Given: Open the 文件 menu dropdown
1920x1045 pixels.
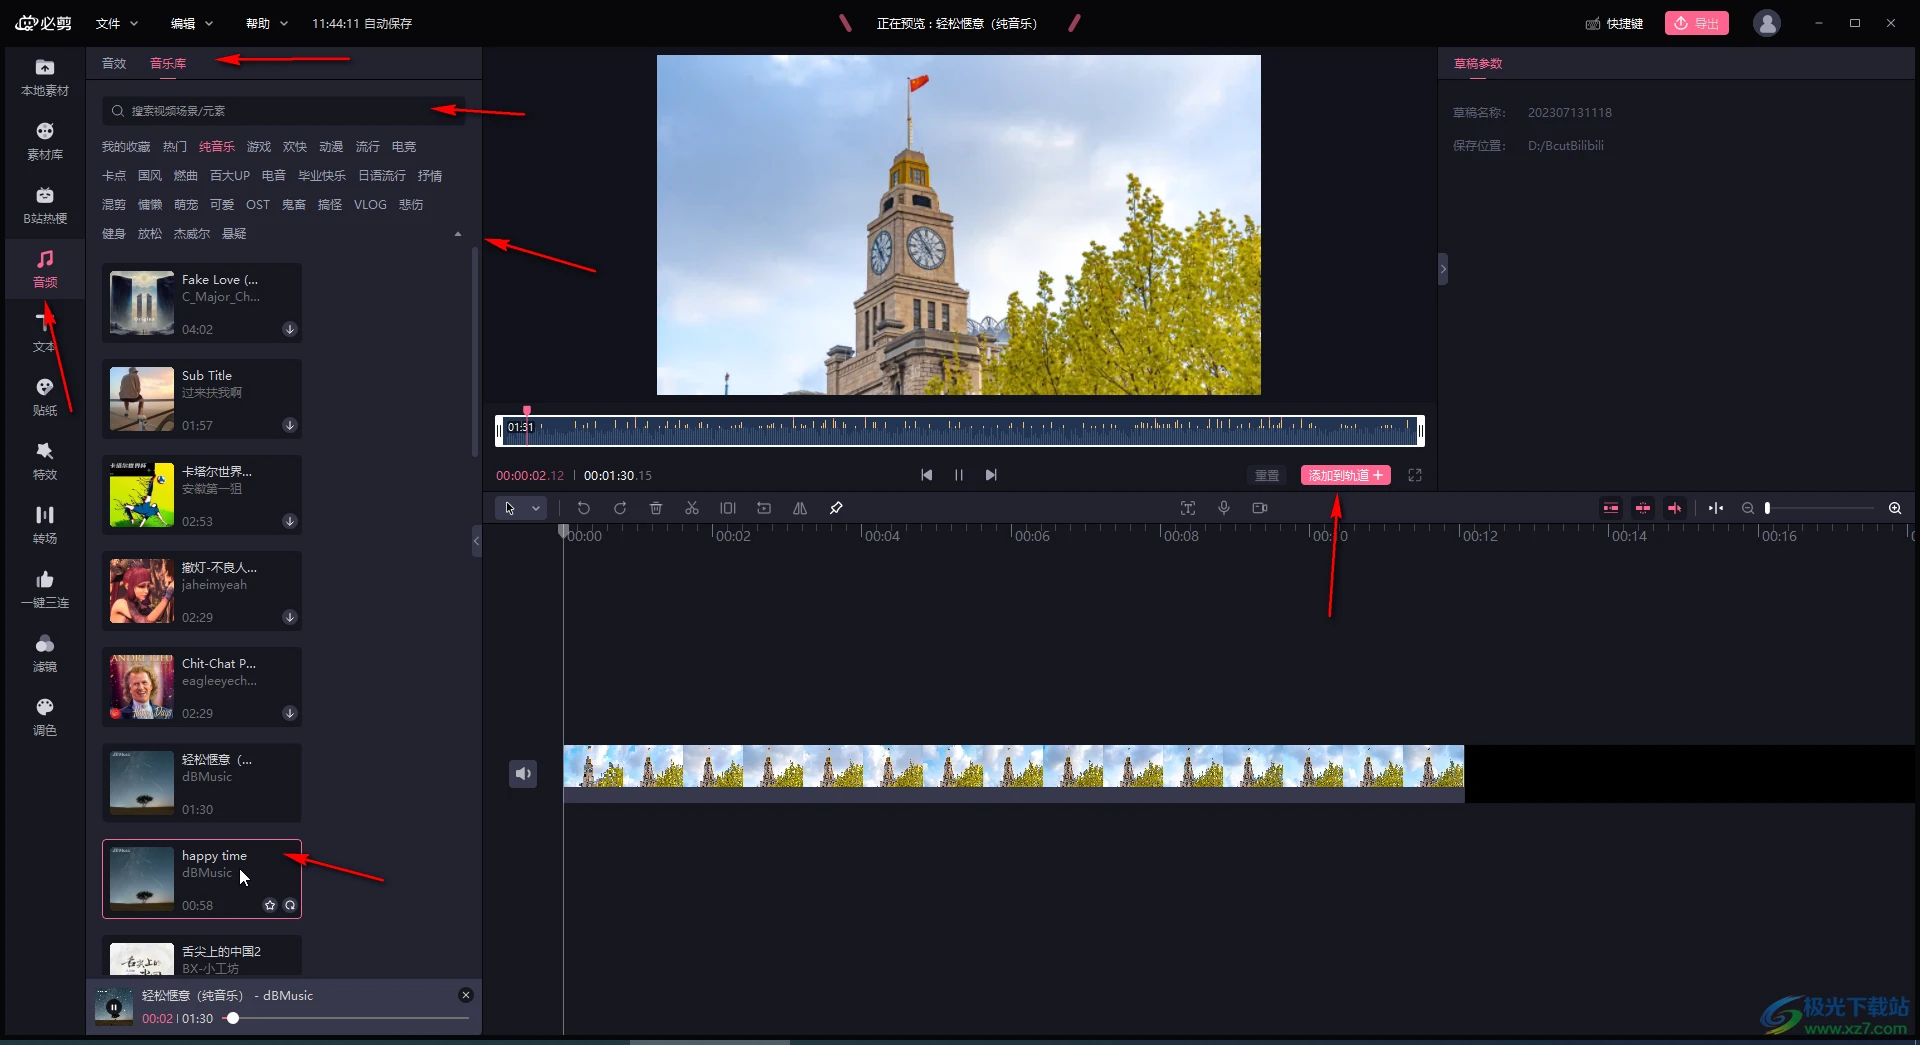Looking at the screenshot, I should tap(116, 23).
